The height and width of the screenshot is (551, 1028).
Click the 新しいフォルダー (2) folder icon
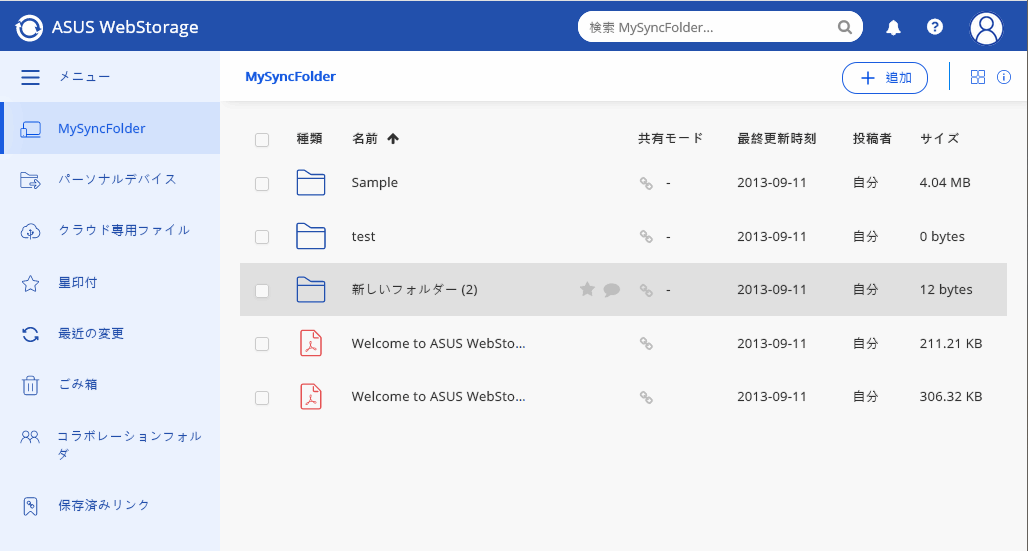(311, 289)
